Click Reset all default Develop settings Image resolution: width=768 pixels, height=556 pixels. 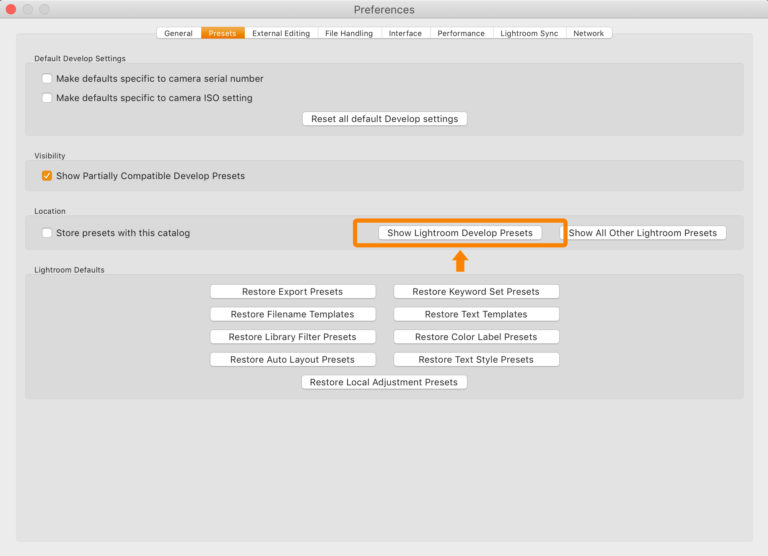pyautogui.click(x=384, y=119)
